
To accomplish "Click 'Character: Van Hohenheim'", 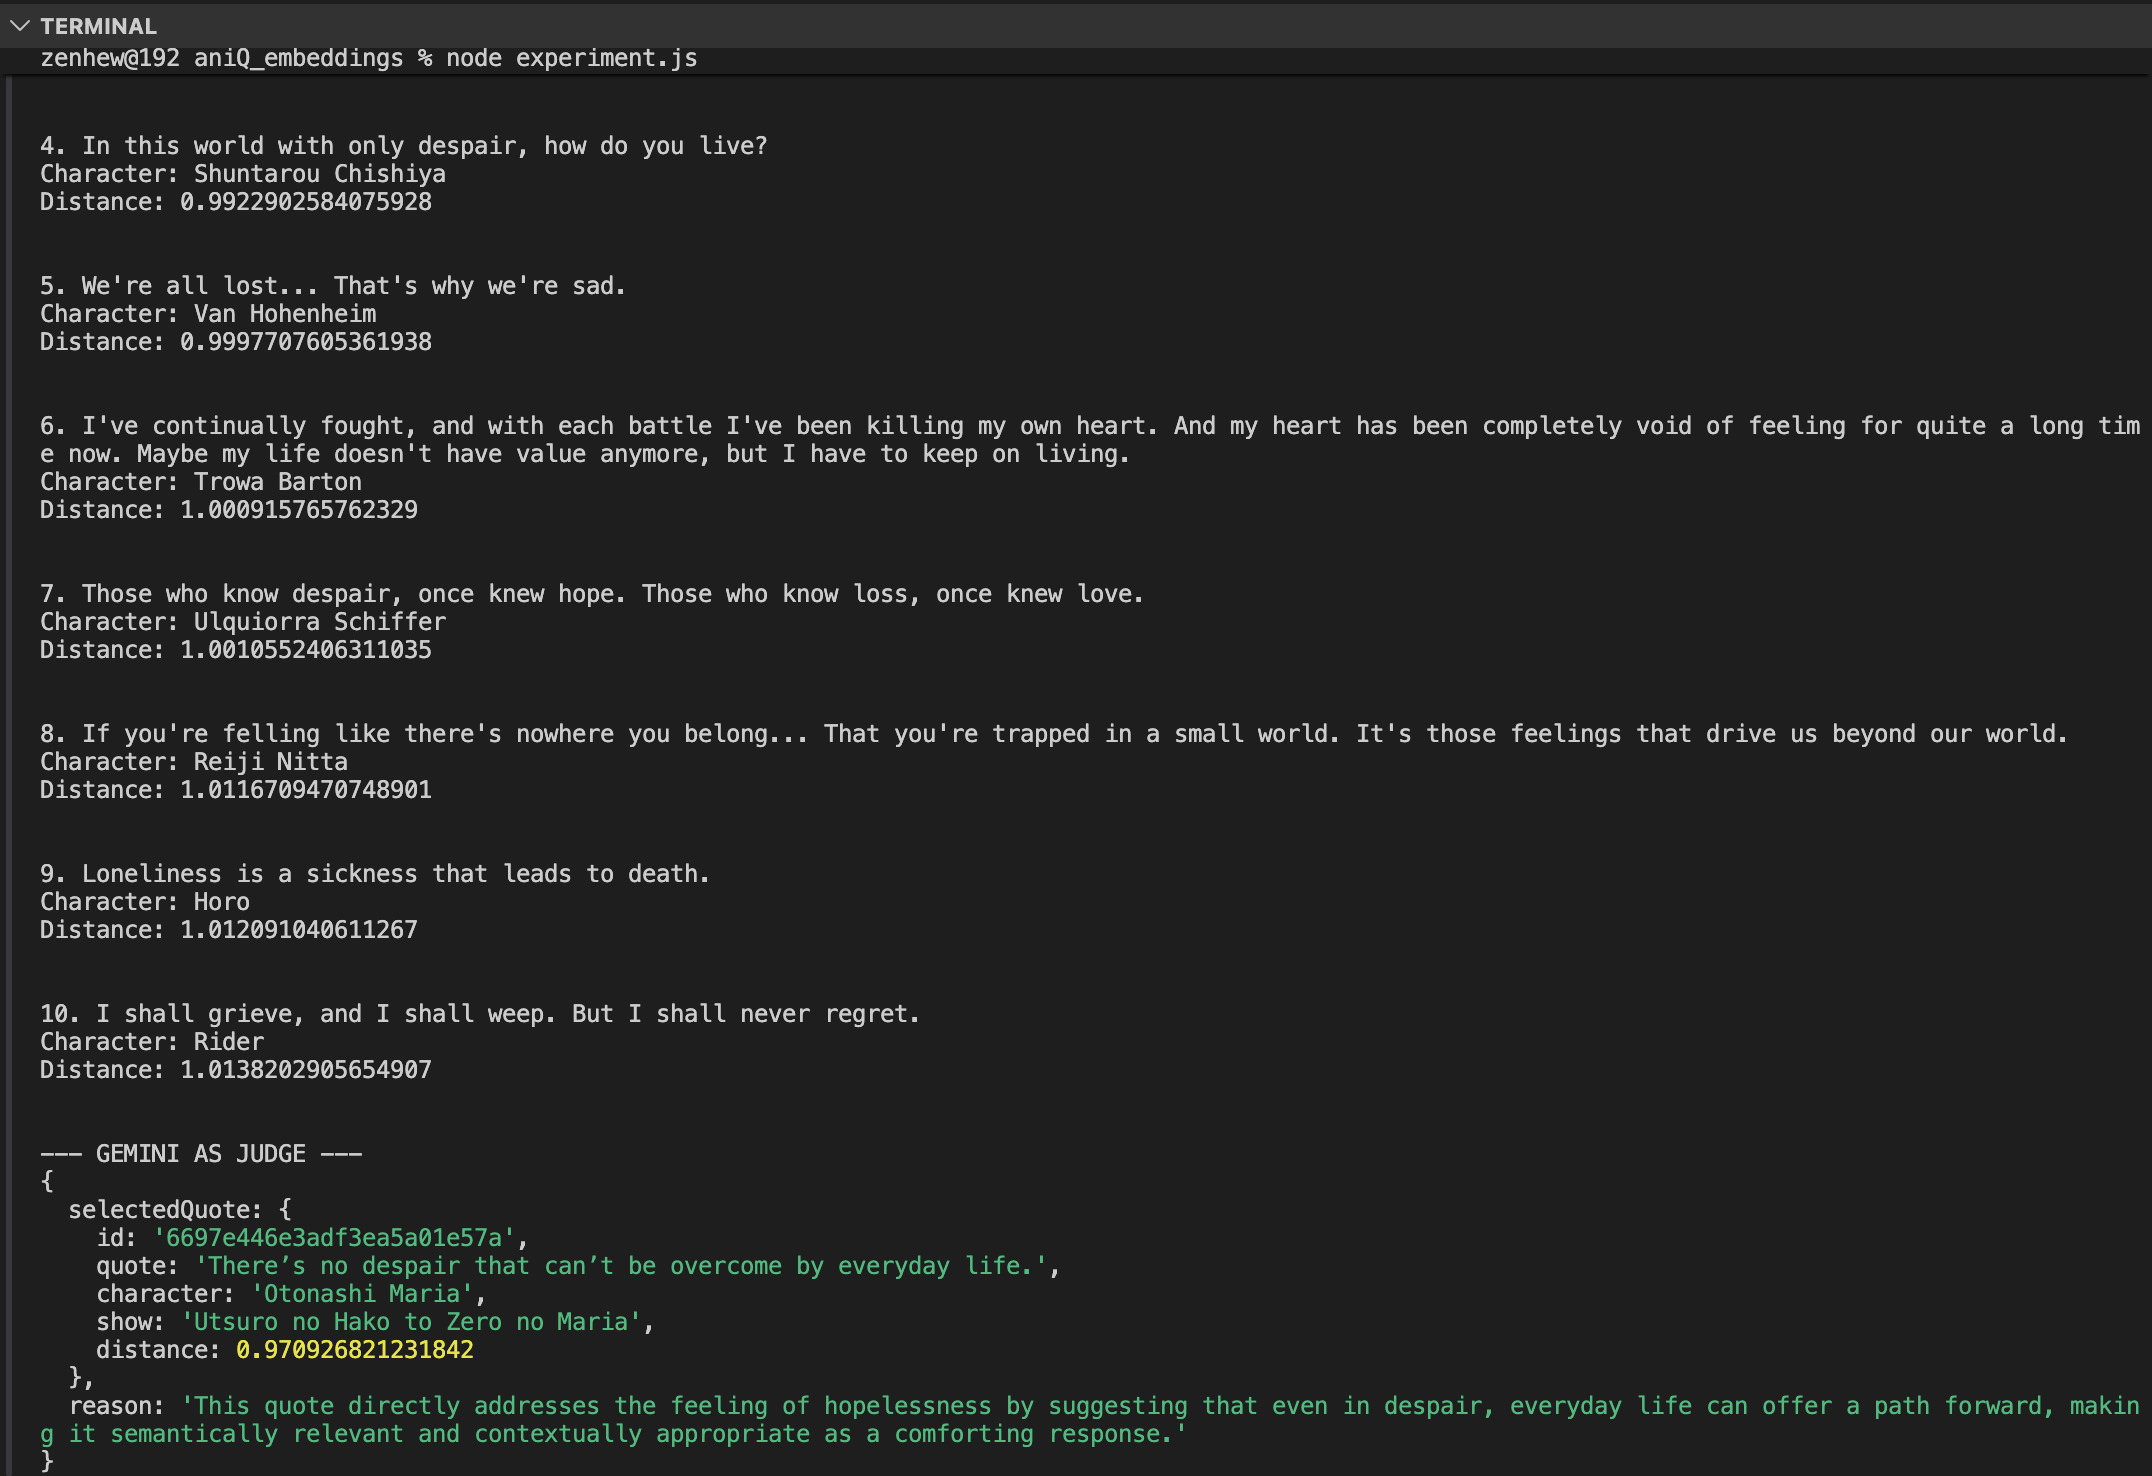I will pyautogui.click(x=208, y=314).
